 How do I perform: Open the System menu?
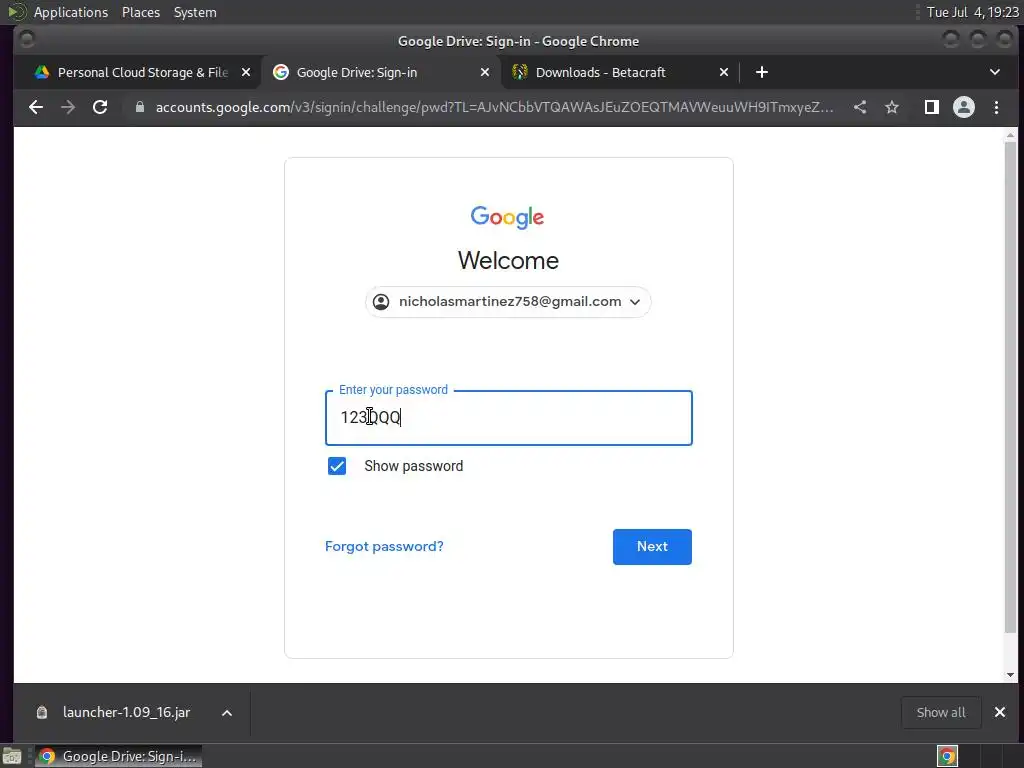[x=195, y=12]
